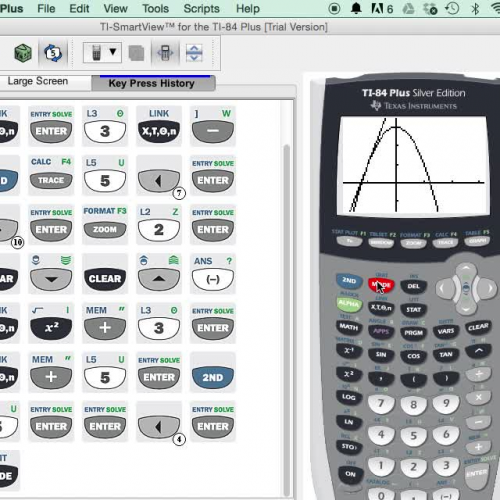Click the calculator with side arrows icon
The height and width of the screenshot is (500, 500).
[x=165, y=53]
